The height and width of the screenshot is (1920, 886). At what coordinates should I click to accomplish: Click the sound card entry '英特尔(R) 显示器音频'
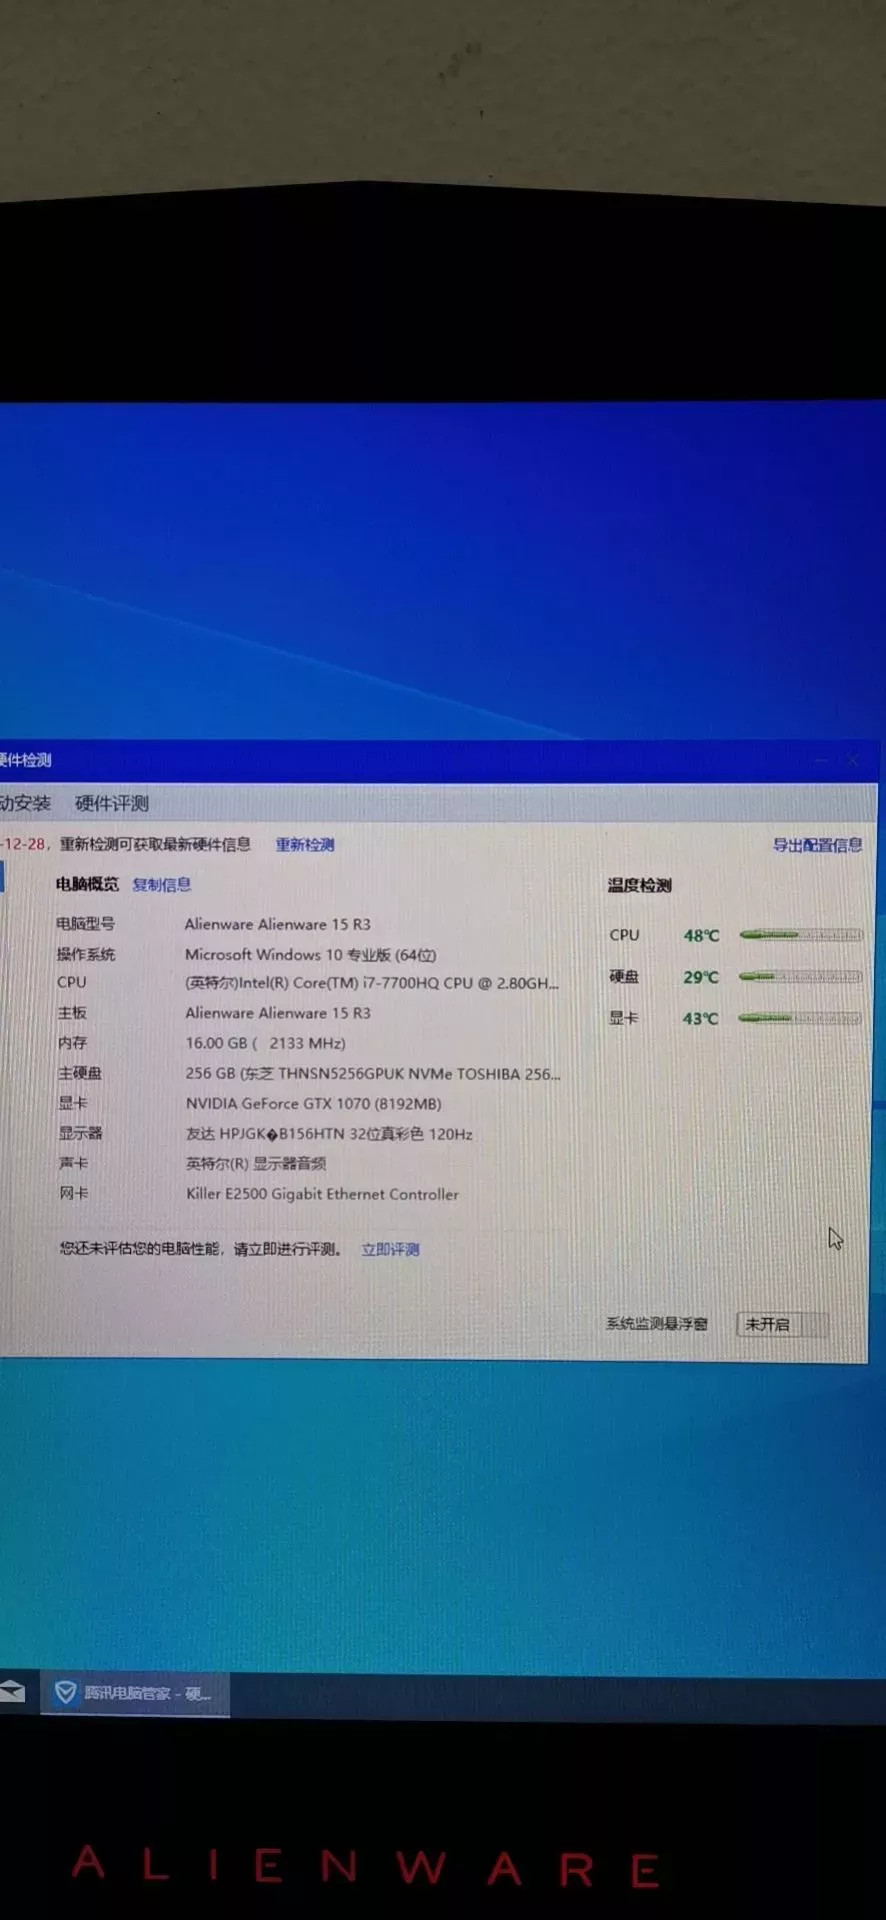tap(256, 1164)
